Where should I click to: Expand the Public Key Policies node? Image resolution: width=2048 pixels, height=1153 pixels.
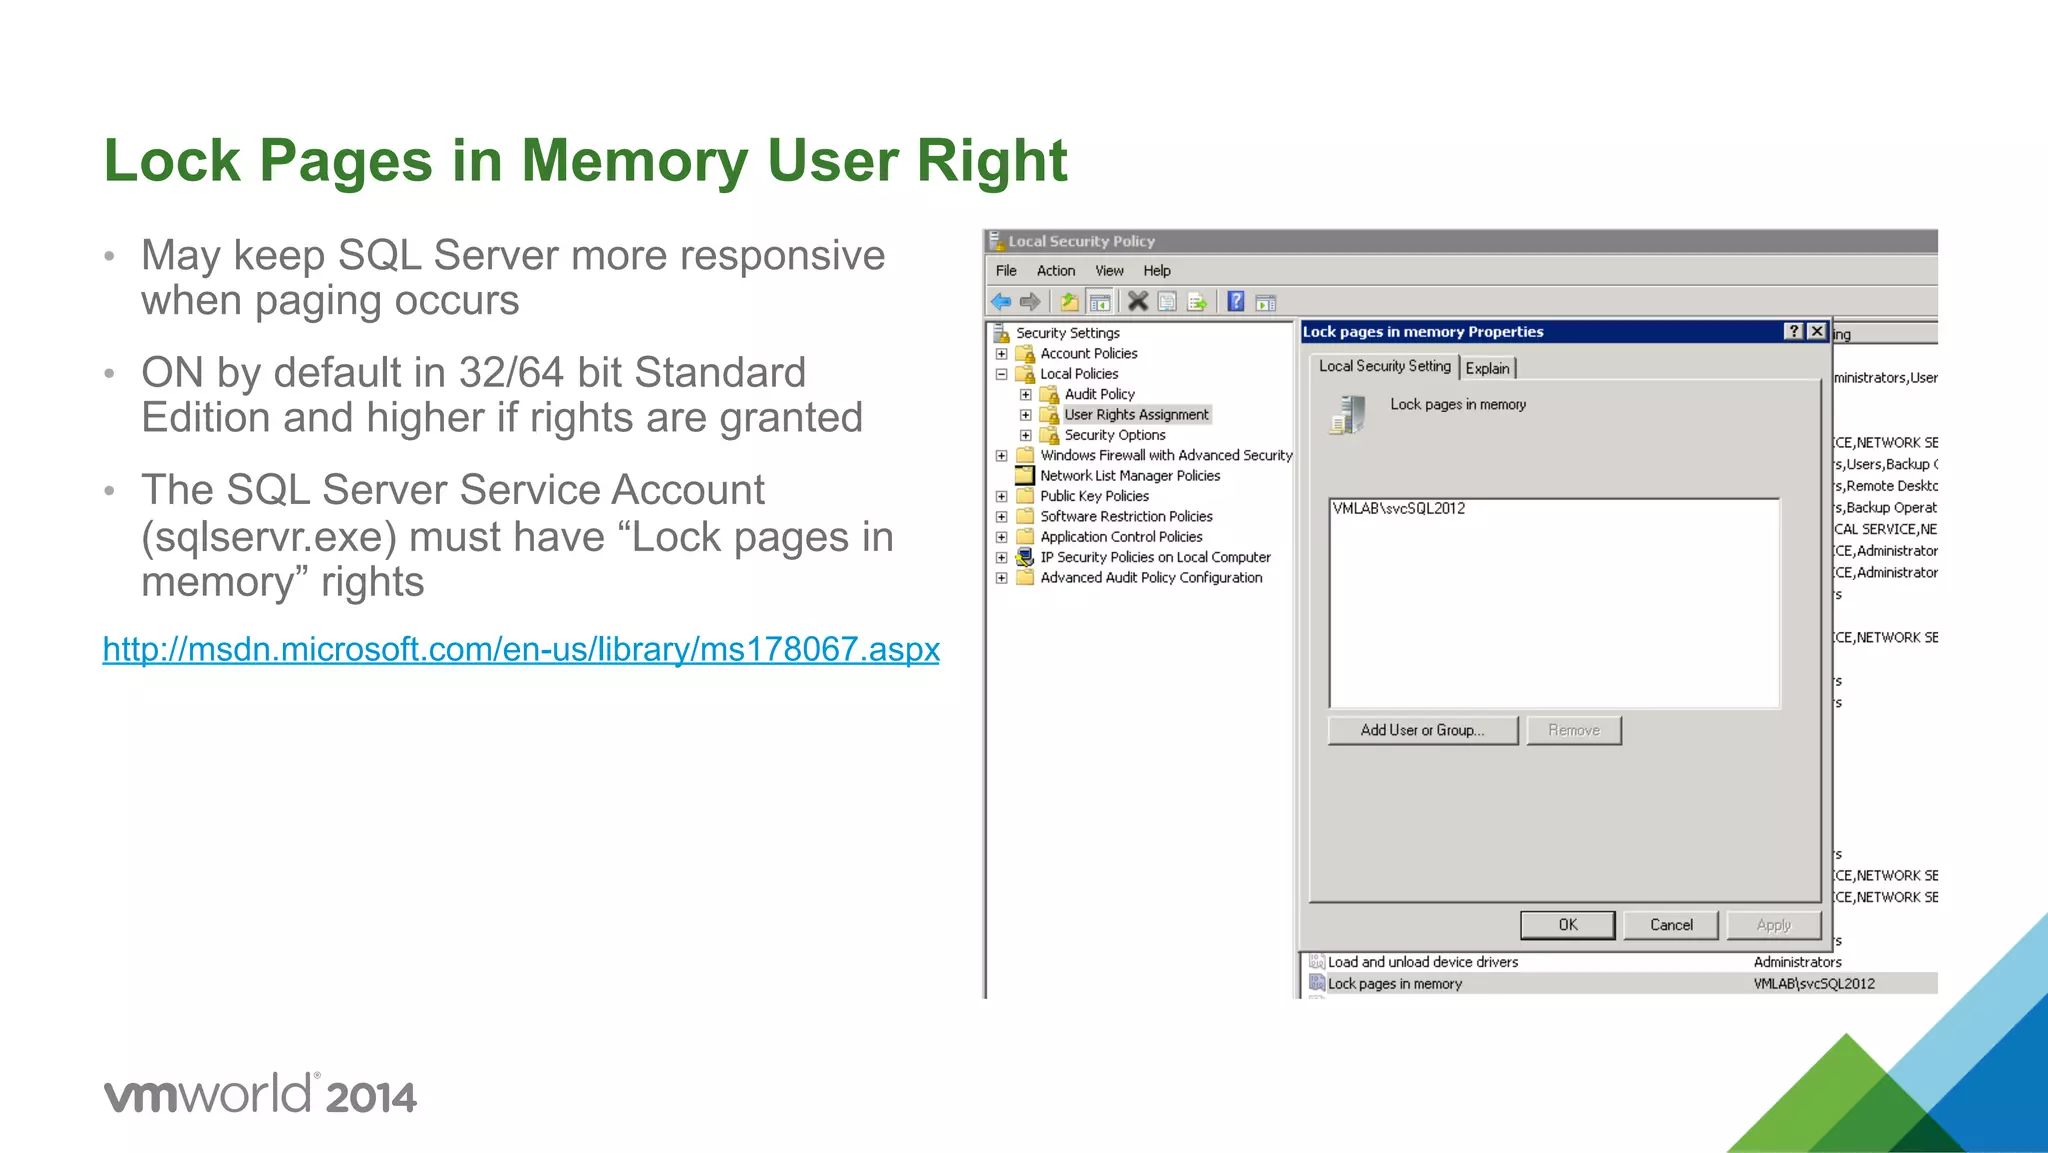pyautogui.click(x=1001, y=496)
